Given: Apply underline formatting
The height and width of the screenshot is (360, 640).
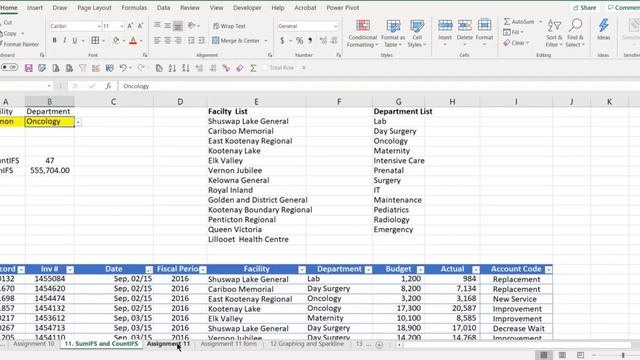Looking at the screenshot, I should click(x=75, y=40).
